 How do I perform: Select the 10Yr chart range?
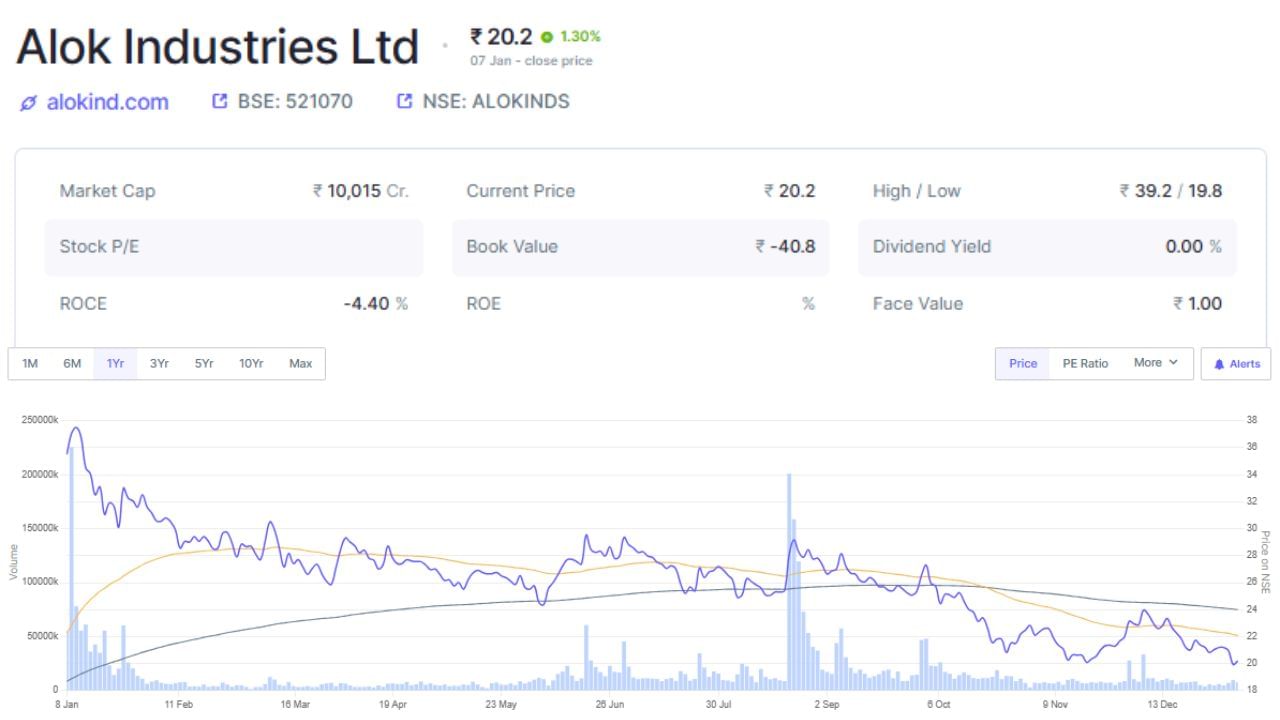[x=251, y=364]
